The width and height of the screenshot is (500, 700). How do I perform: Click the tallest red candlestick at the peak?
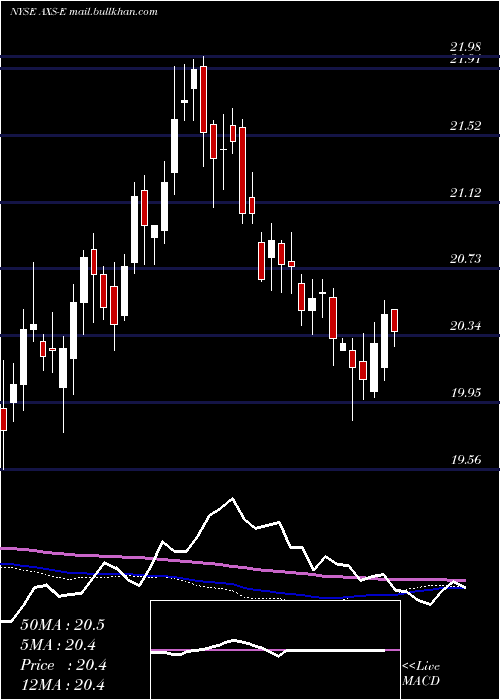[x=204, y=99]
